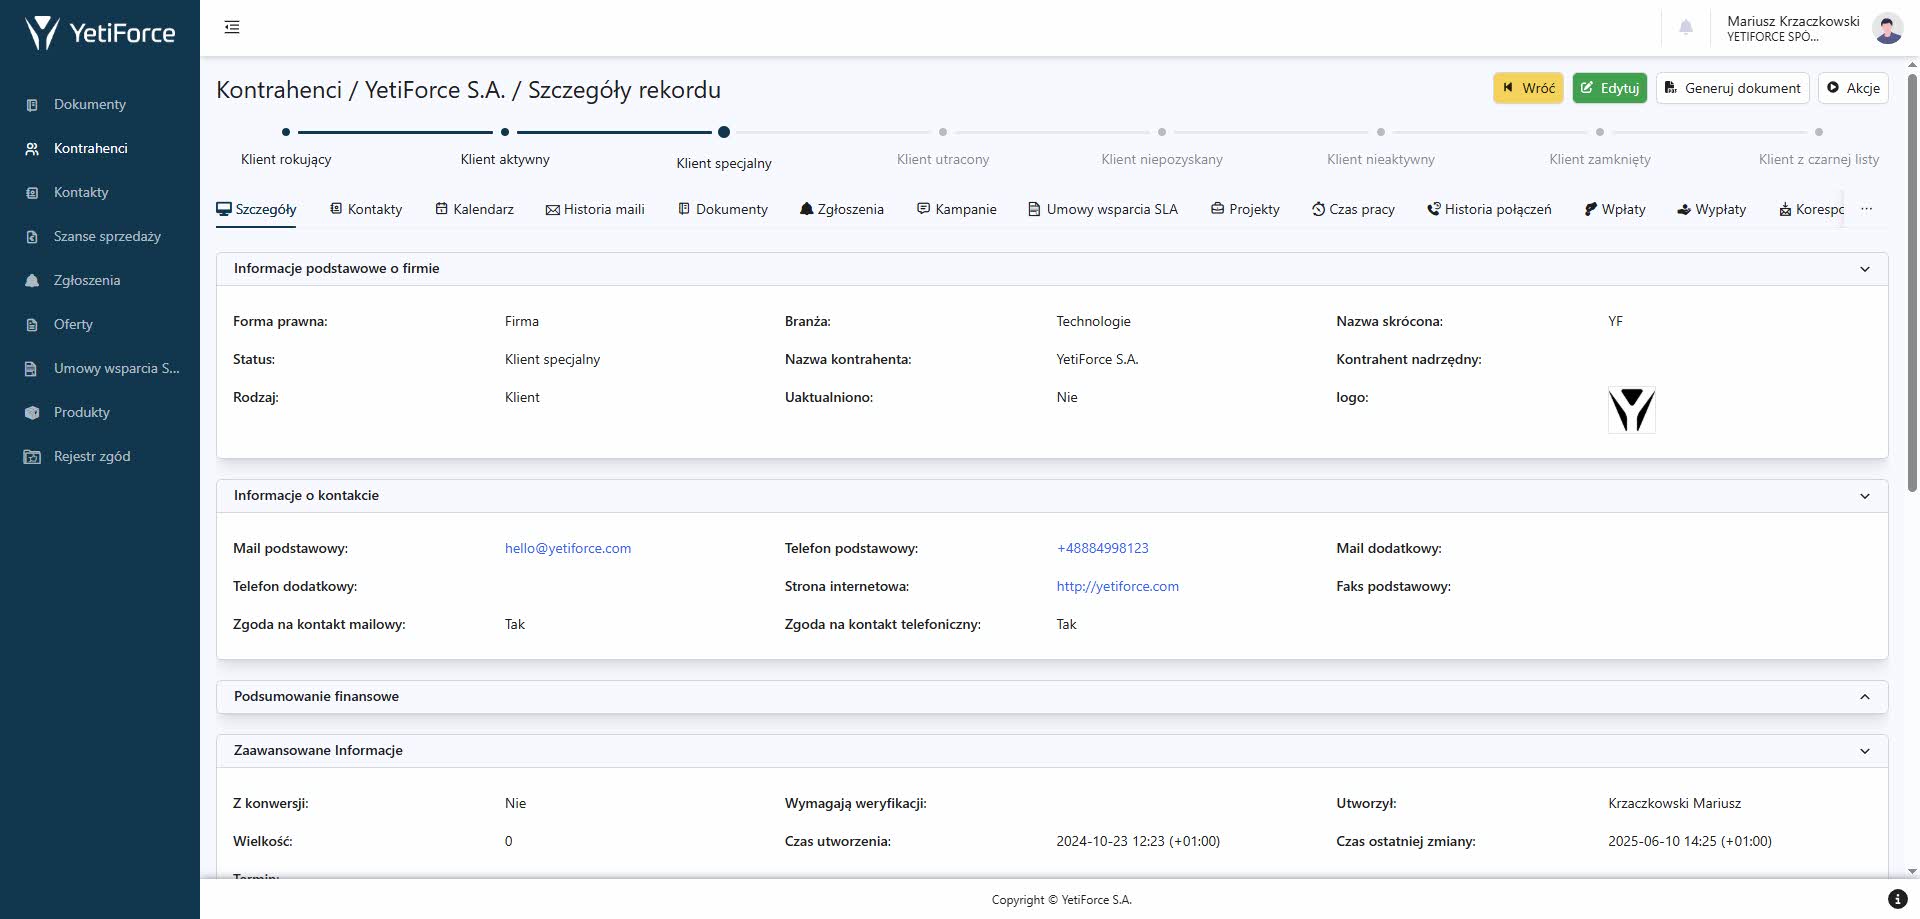Switch to the Projekty tab
1920x919 pixels.
(x=1245, y=209)
